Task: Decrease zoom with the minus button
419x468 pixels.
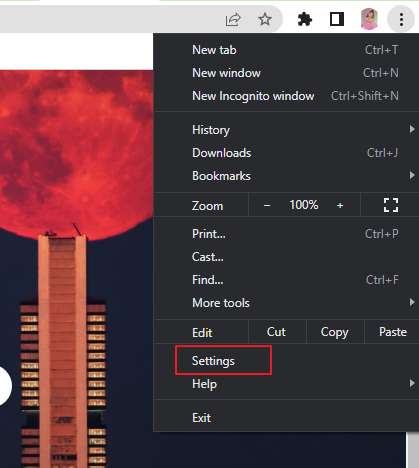Action: pyautogui.click(x=267, y=205)
